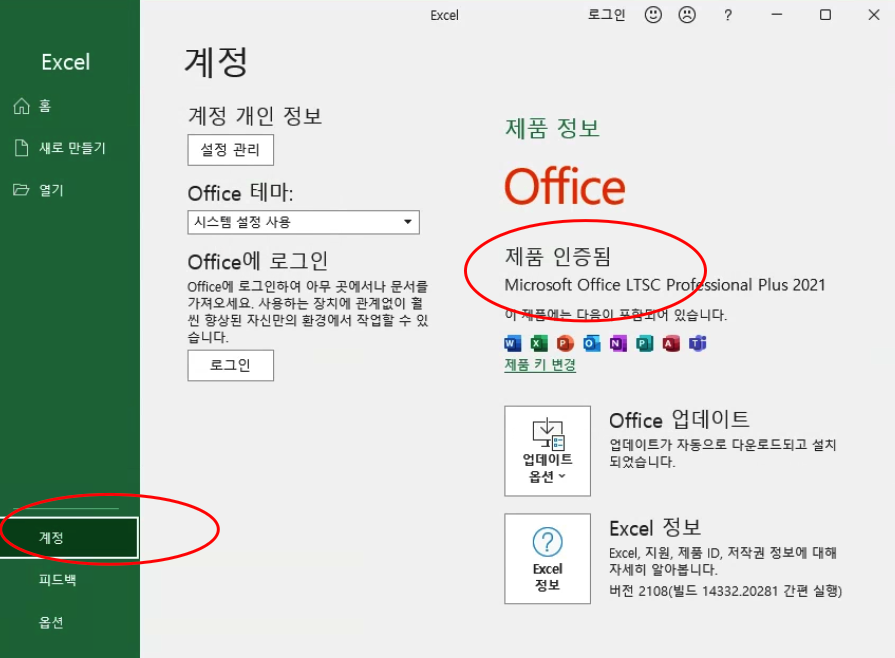Maximize the Excel window

(825, 15)
